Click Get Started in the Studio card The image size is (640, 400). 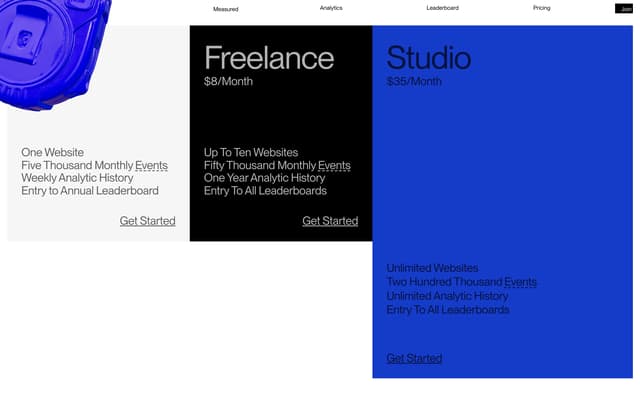point(414,358)
